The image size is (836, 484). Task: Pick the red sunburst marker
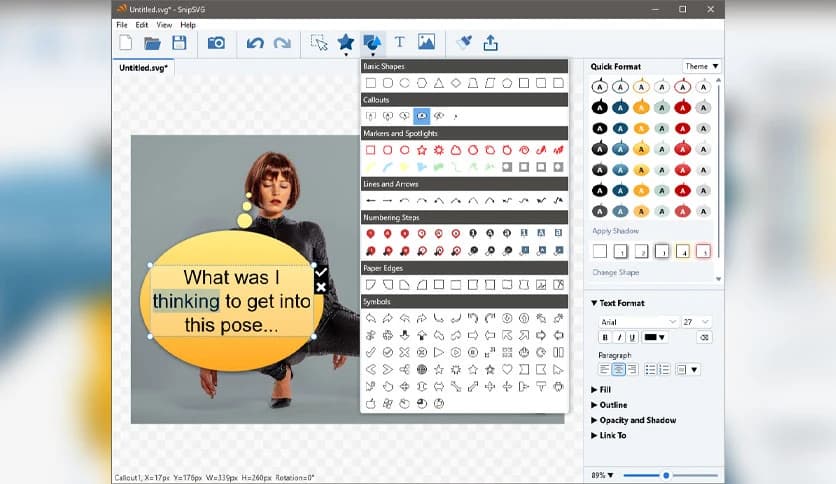439,150
